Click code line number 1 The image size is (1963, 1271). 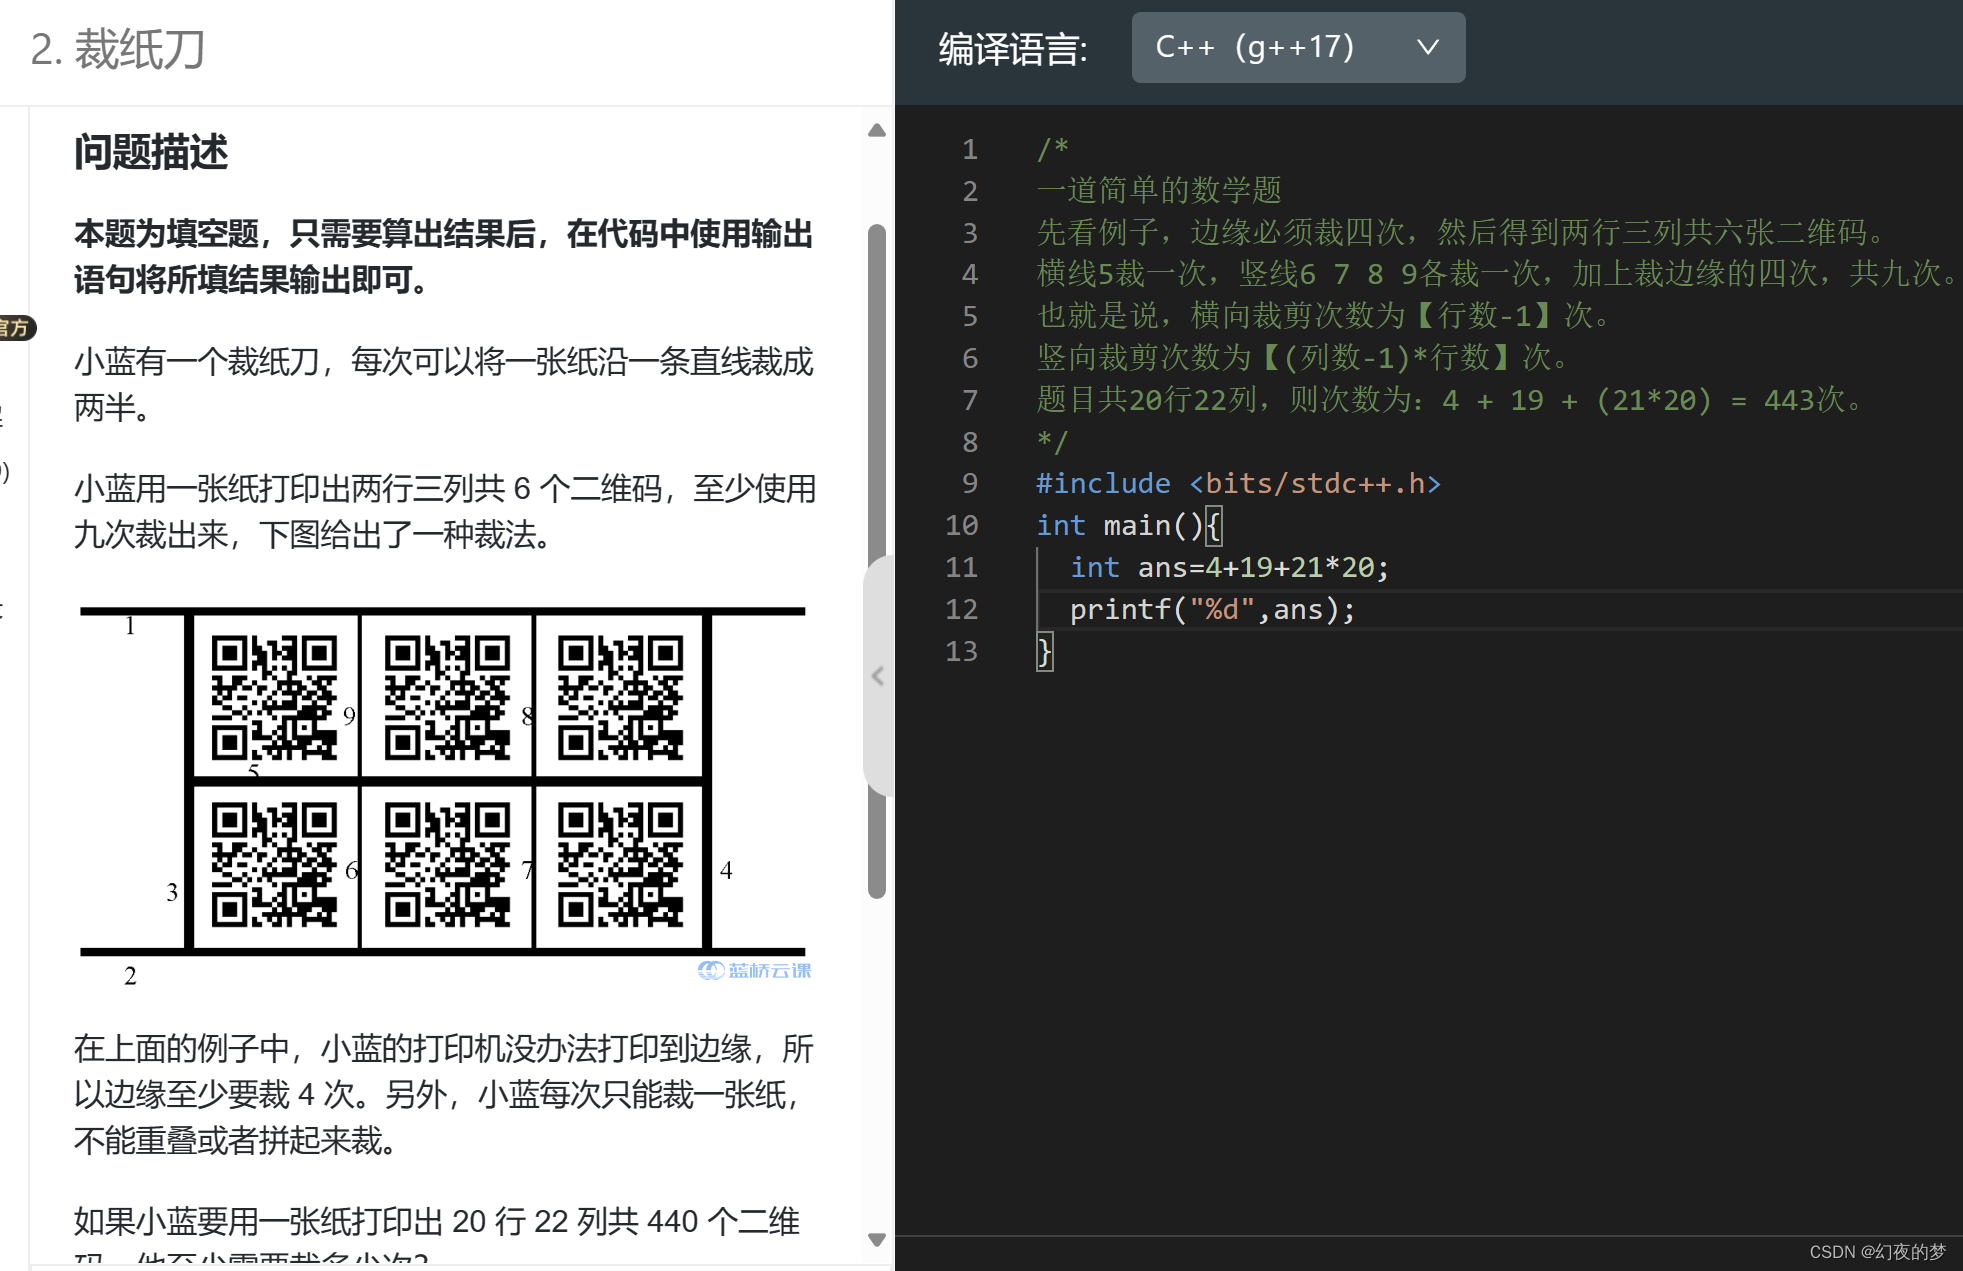coord(969,149)
